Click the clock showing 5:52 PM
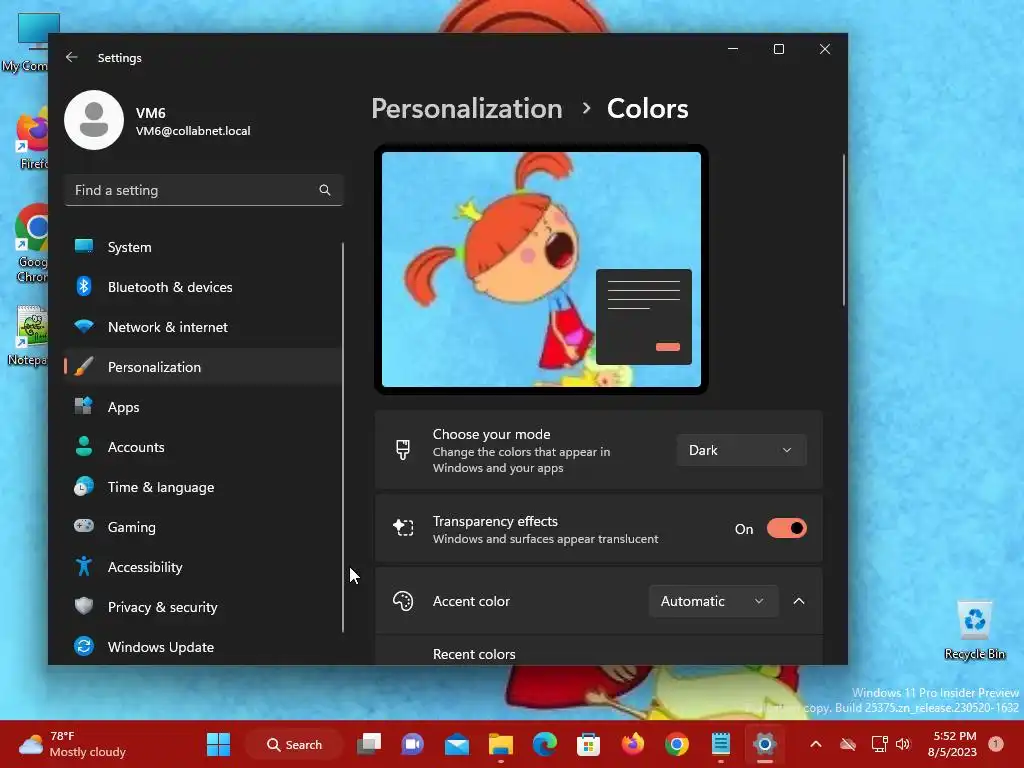 point(952,744)
